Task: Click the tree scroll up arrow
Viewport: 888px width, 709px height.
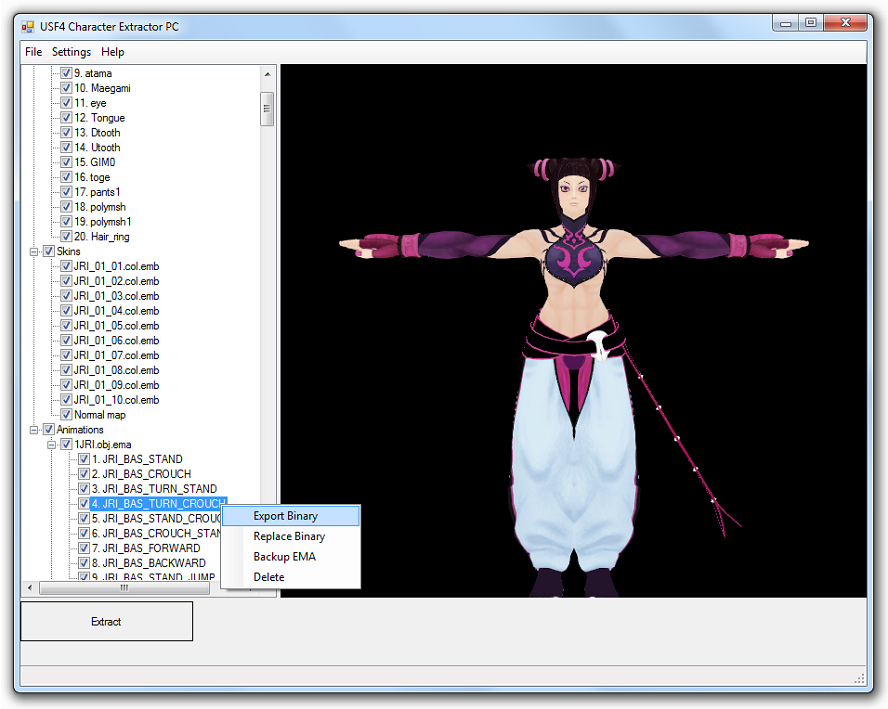Action: point(267,74)
